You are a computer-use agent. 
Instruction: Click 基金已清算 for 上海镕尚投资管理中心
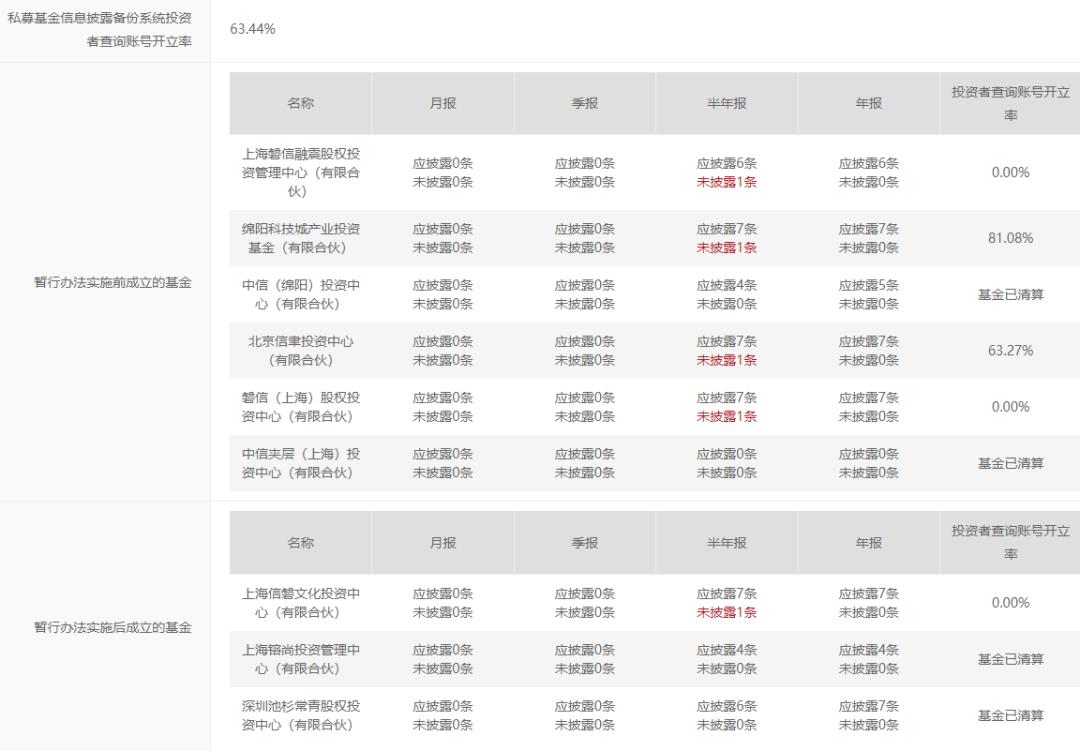[1010, 658]
